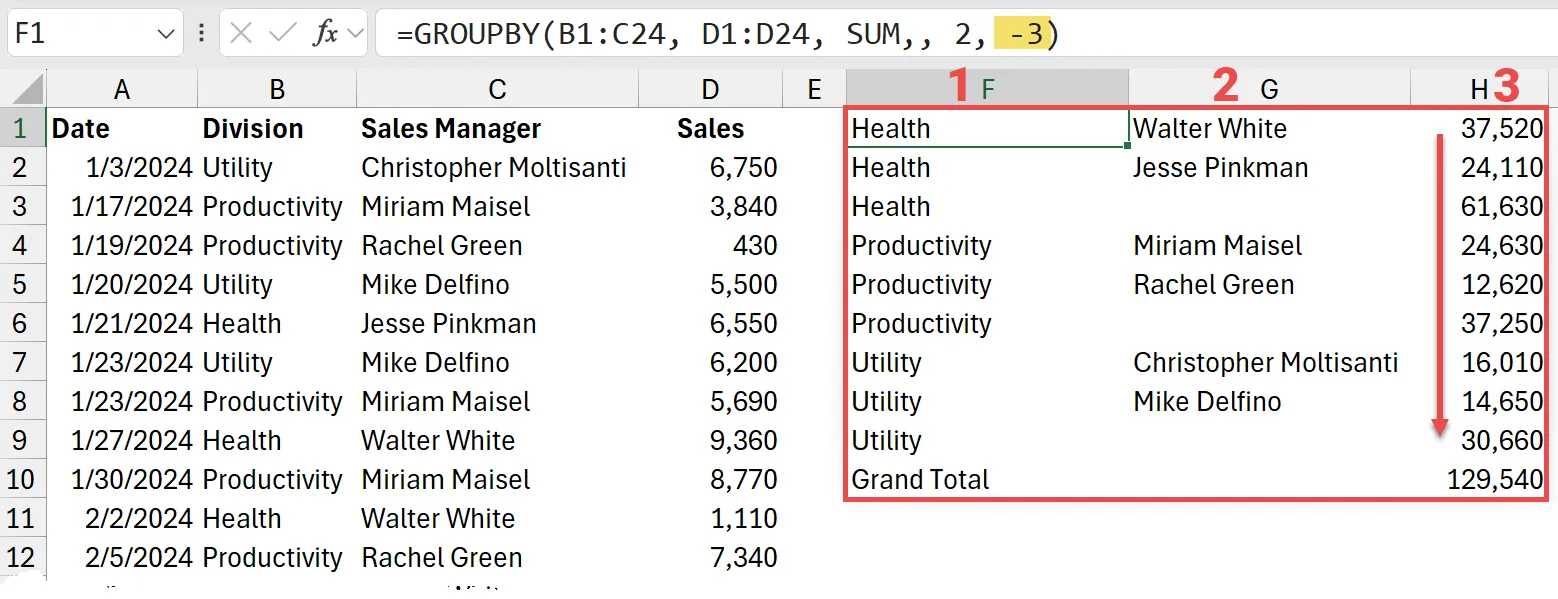
Task: Open the Name Box dropdown arrow
Action: pos(166,34)
